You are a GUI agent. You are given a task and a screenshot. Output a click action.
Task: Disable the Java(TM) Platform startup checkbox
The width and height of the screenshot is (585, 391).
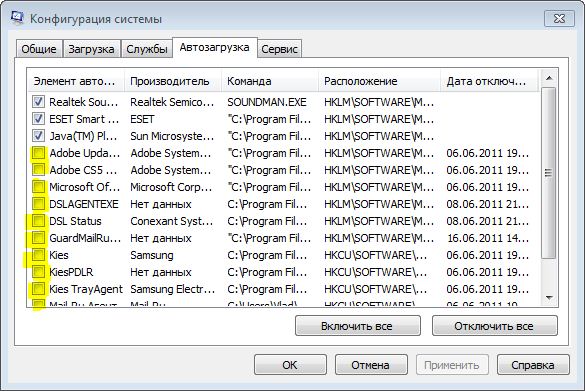[x=38, y=135]
